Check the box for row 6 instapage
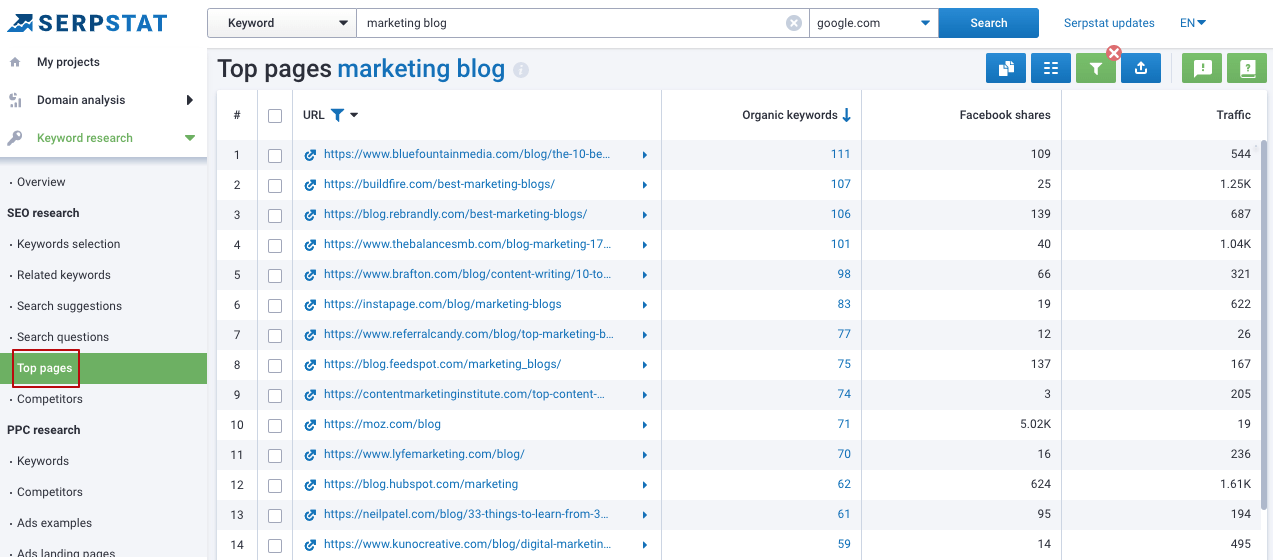The height and width of the screenshot is (560, 1273). [275, 305]
